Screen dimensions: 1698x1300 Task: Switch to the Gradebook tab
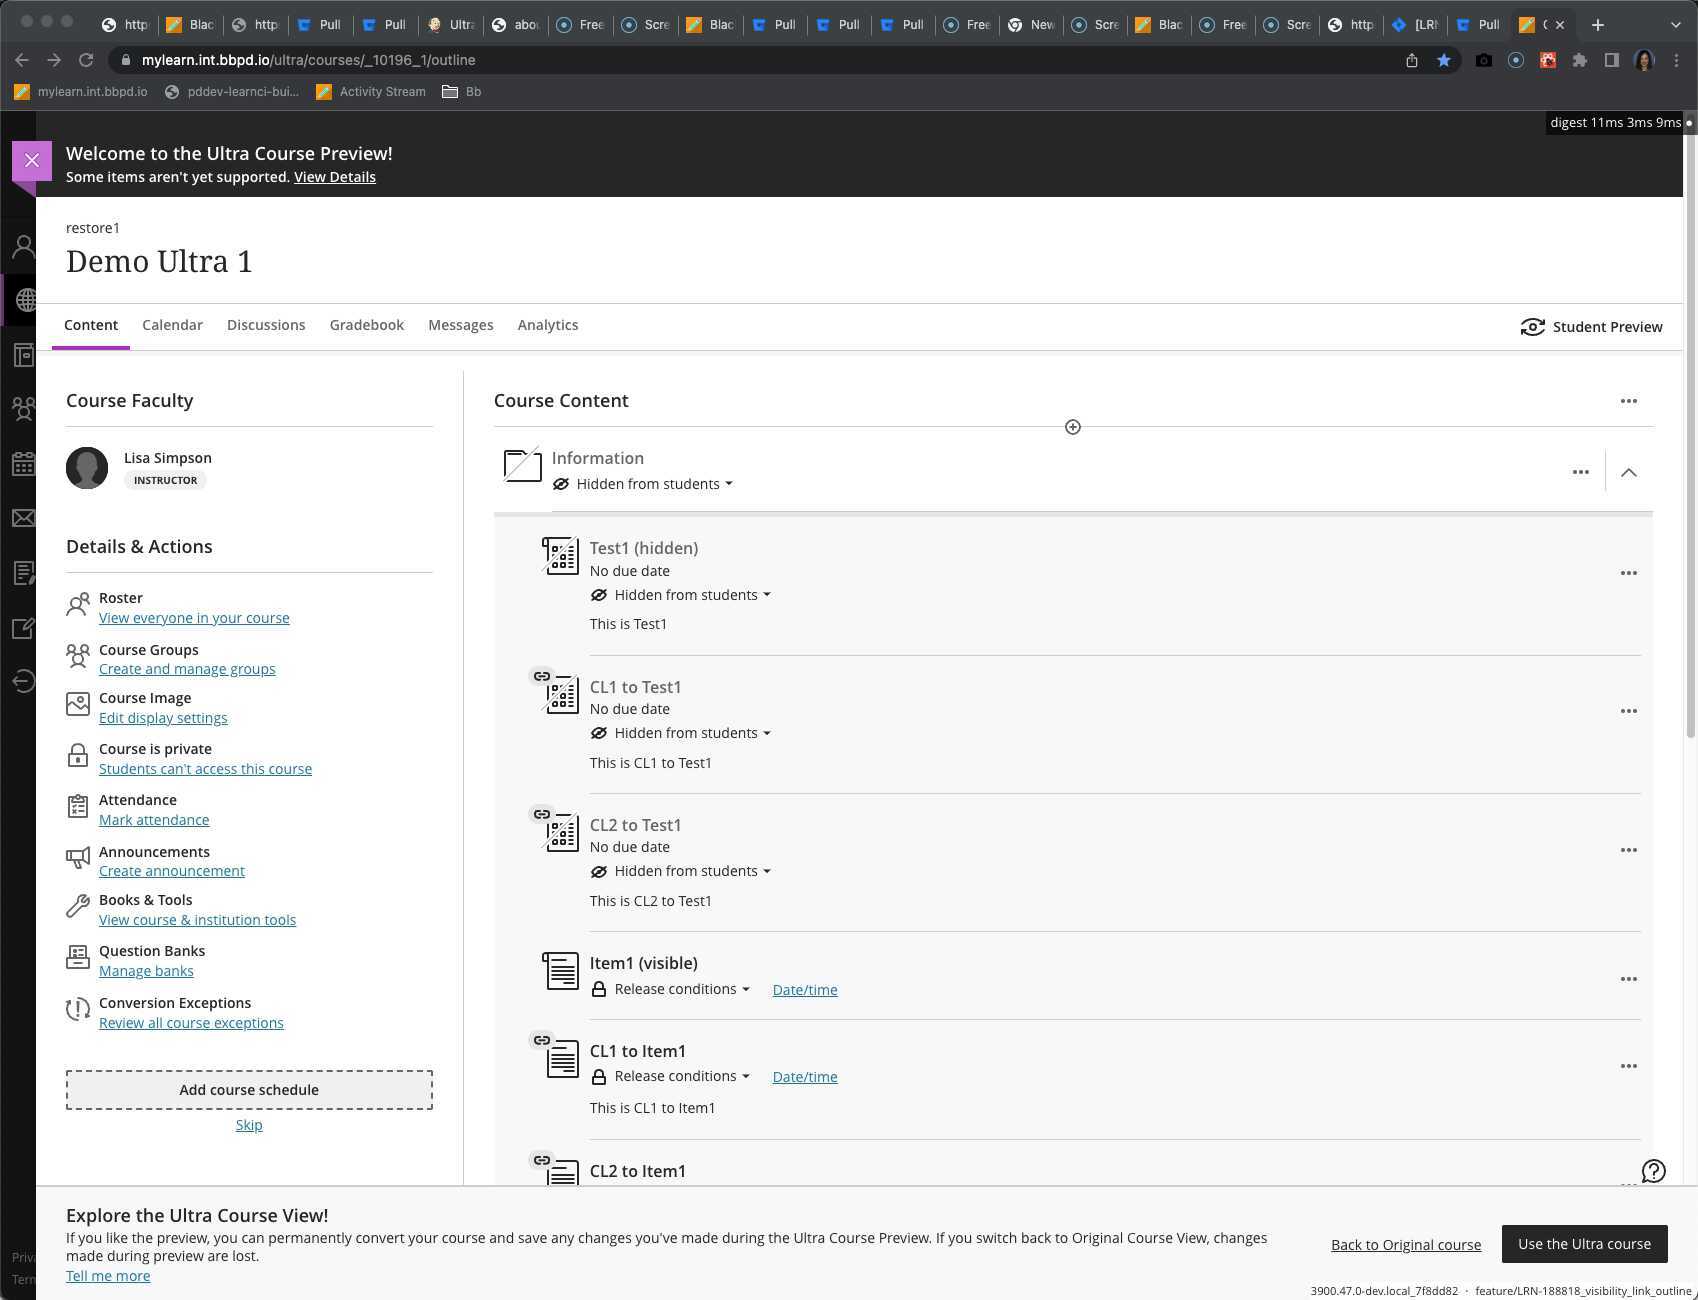[x=366, y=325]
